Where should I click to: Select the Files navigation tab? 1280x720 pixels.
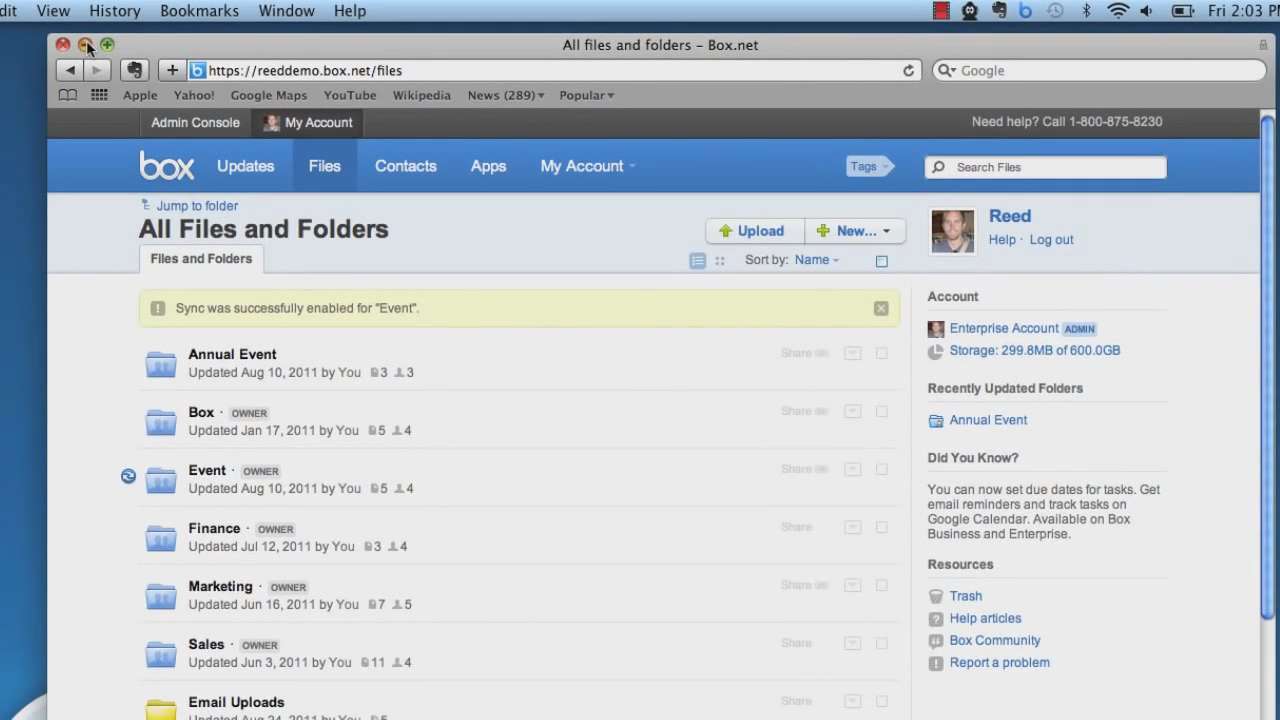coord(324,166)
